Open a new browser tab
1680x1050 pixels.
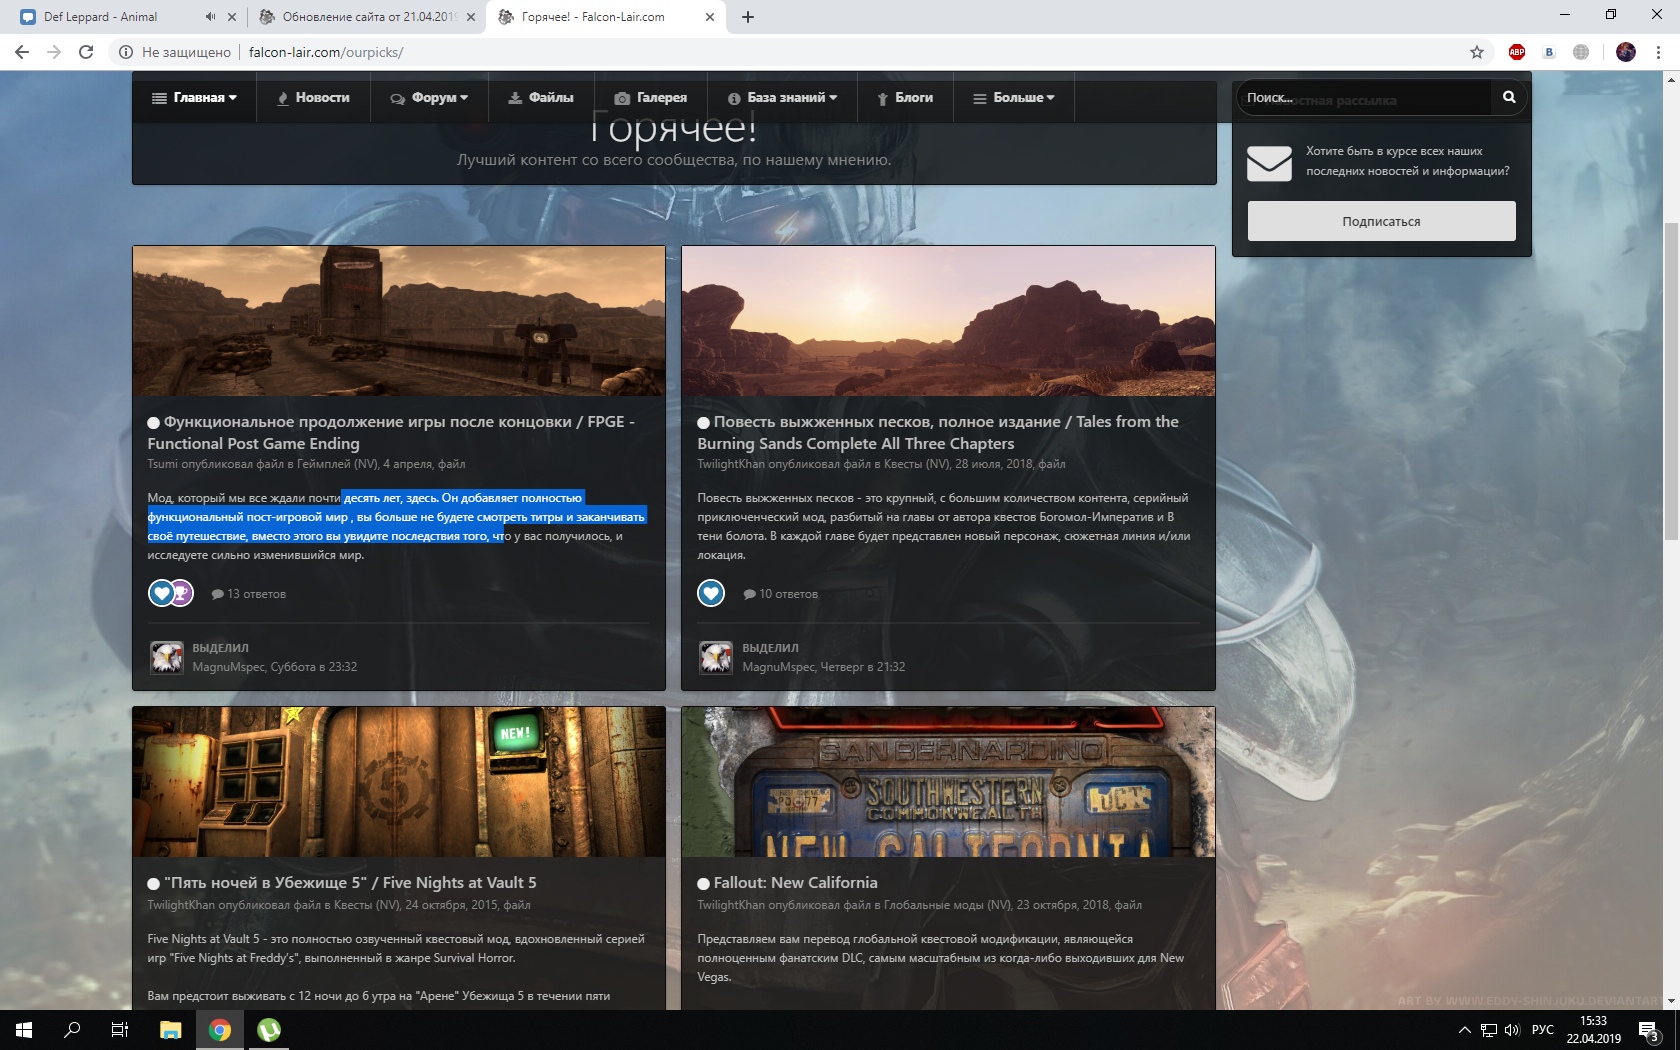point(748,17)
